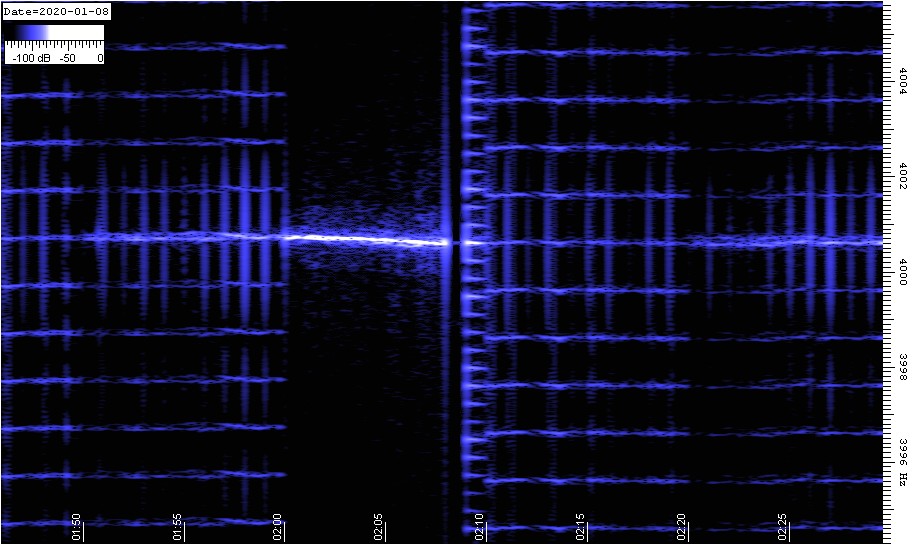Image resolution: width=912 pixels, height=545 pixels.
Task: Click the 4002 frequency axis label
Action: click(x=903, y=176)
